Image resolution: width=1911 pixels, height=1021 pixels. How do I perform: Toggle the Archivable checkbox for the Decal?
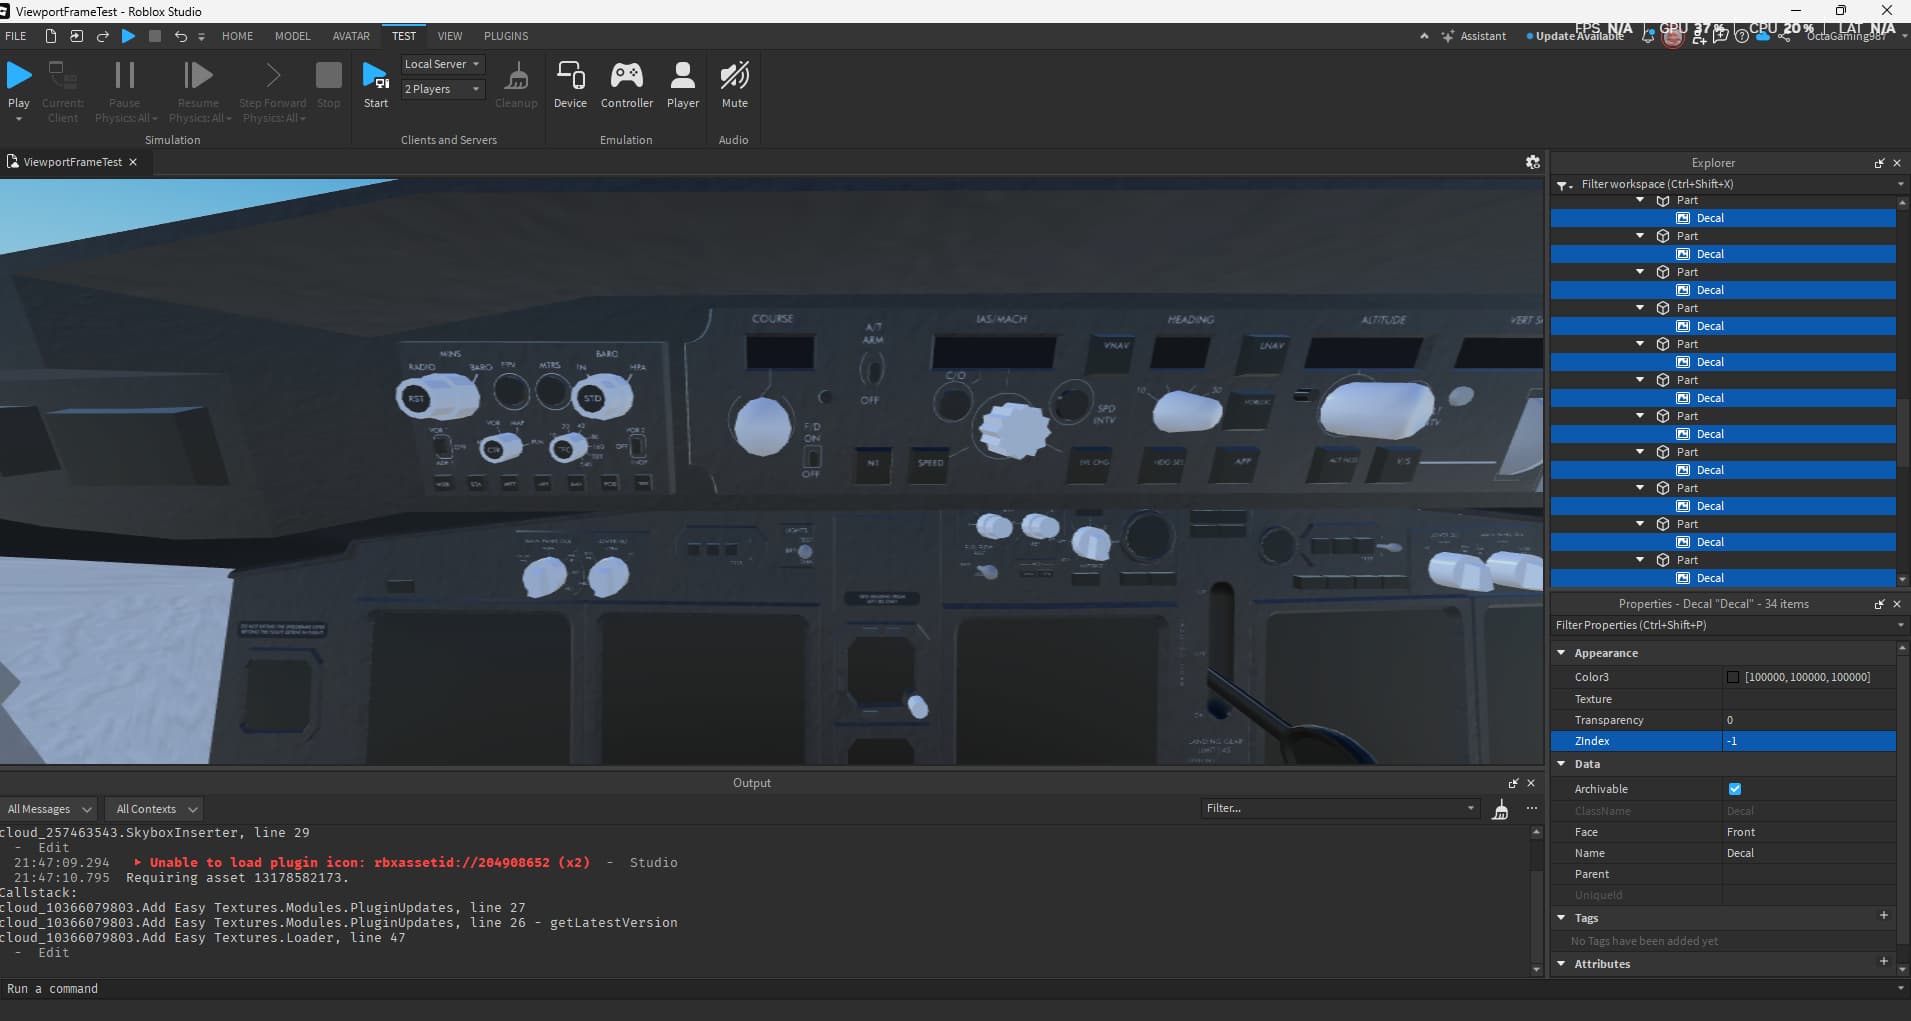click(x=1735, y=788)
